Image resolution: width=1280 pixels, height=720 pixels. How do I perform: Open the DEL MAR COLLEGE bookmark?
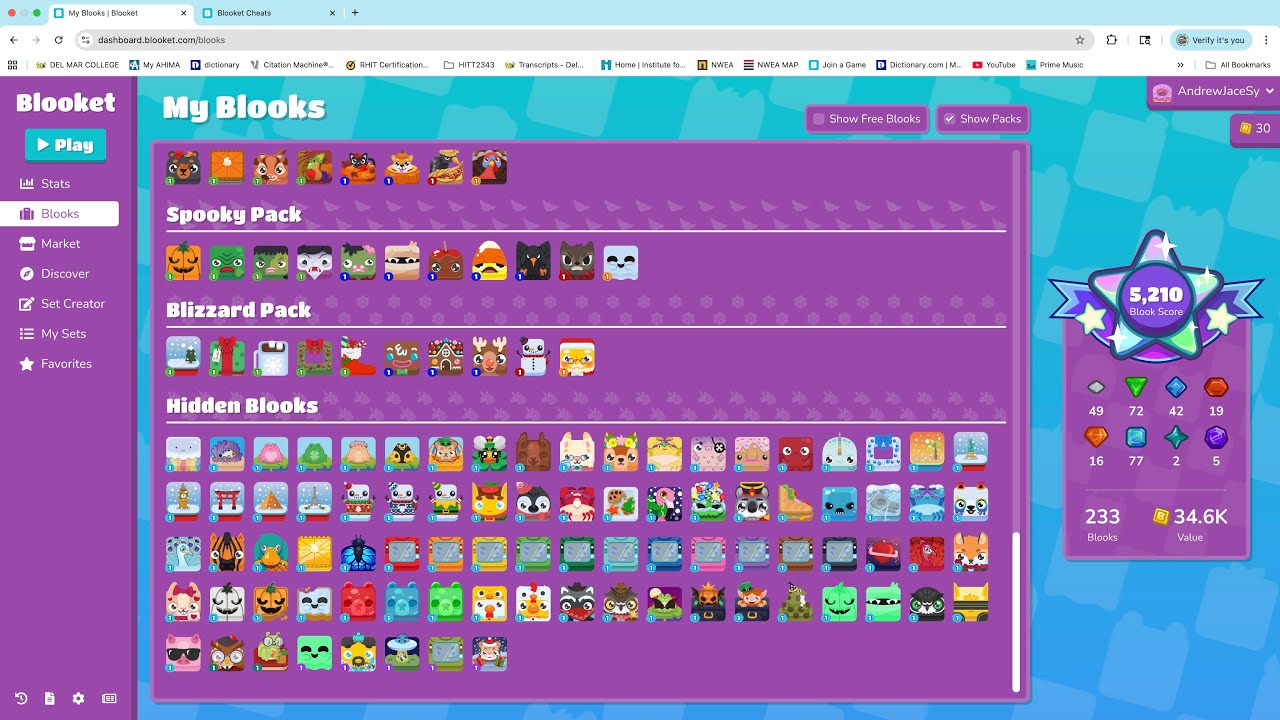pyautogui.click(x=77, y=65)
